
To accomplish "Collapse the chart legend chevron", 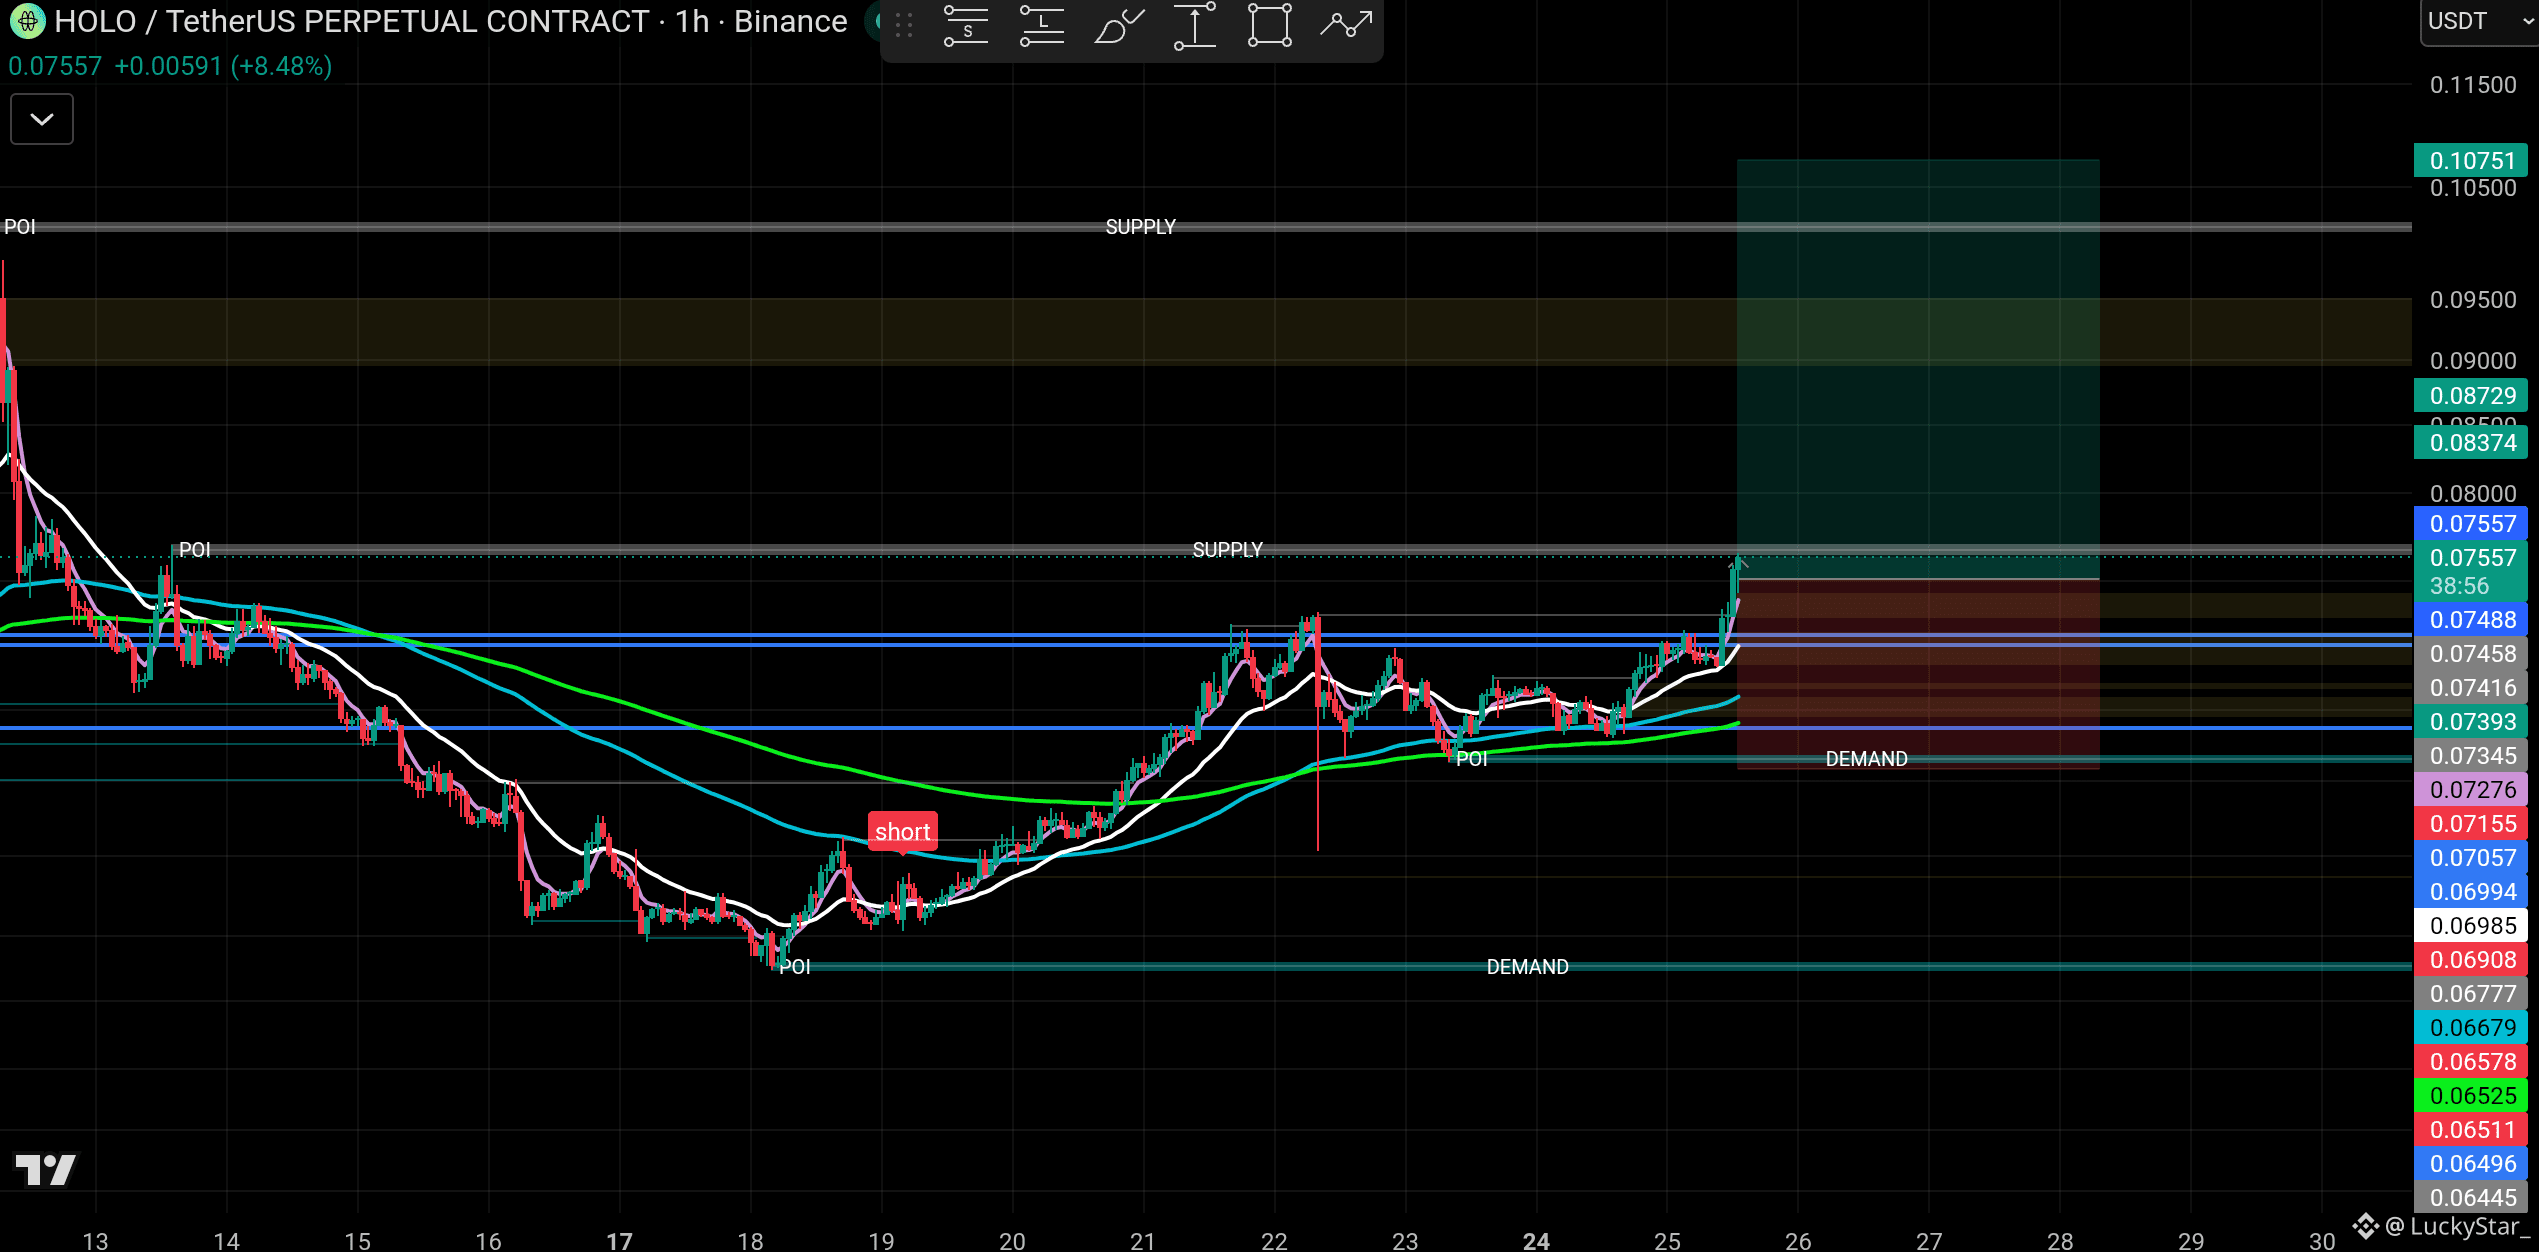I will point(42,119).
